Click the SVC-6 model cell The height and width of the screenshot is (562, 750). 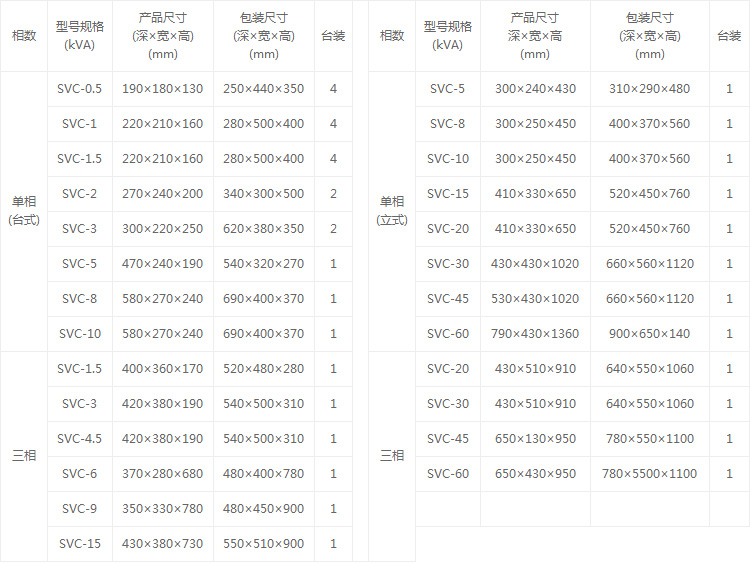point(79,474)
